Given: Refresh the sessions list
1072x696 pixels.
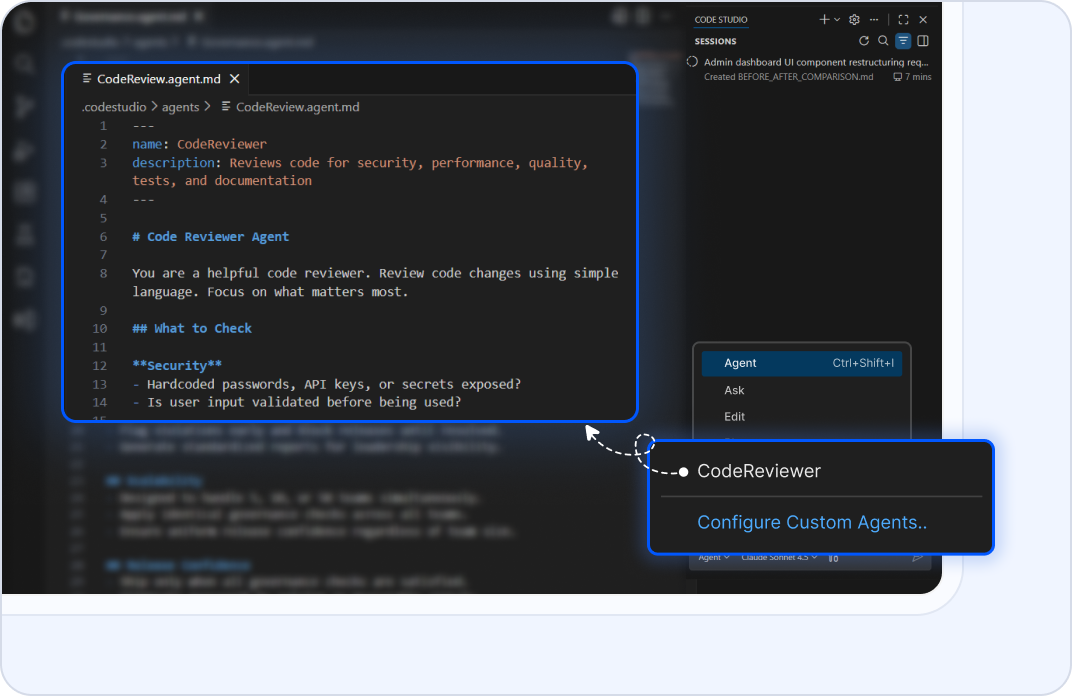Looking at the screenshot, I should coord(864,41).
